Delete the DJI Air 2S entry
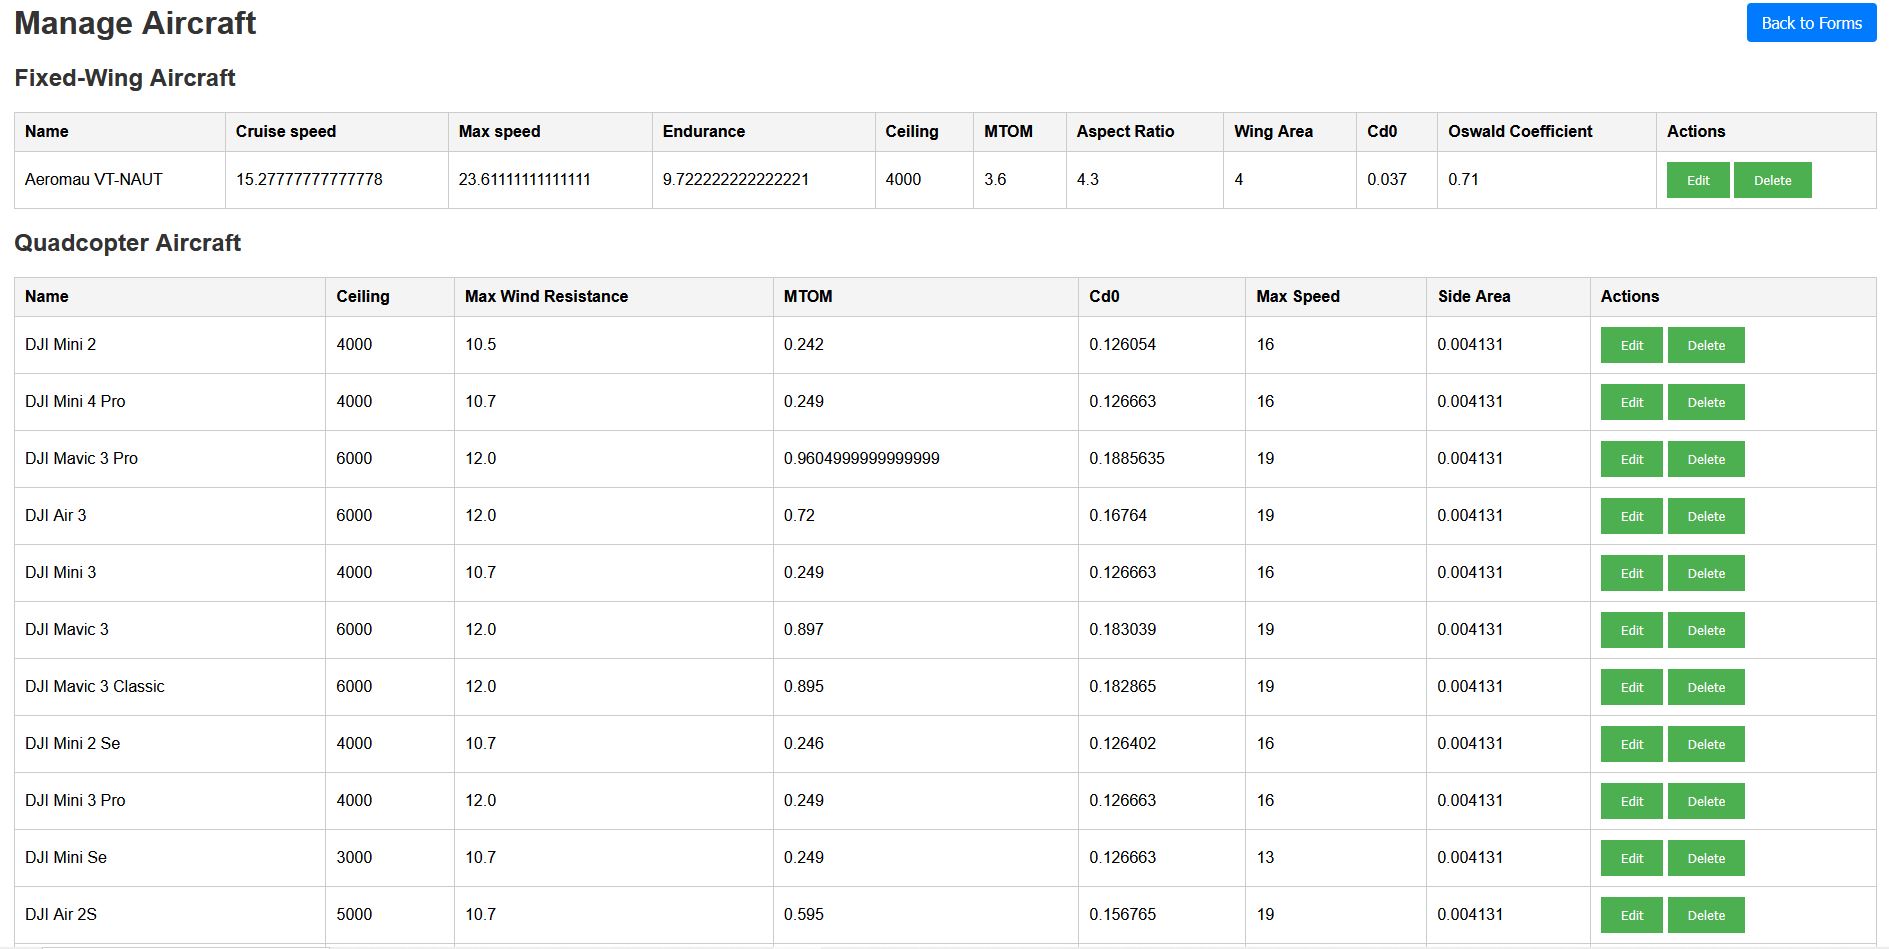 pyautogui.click(x=1705, y=914)
